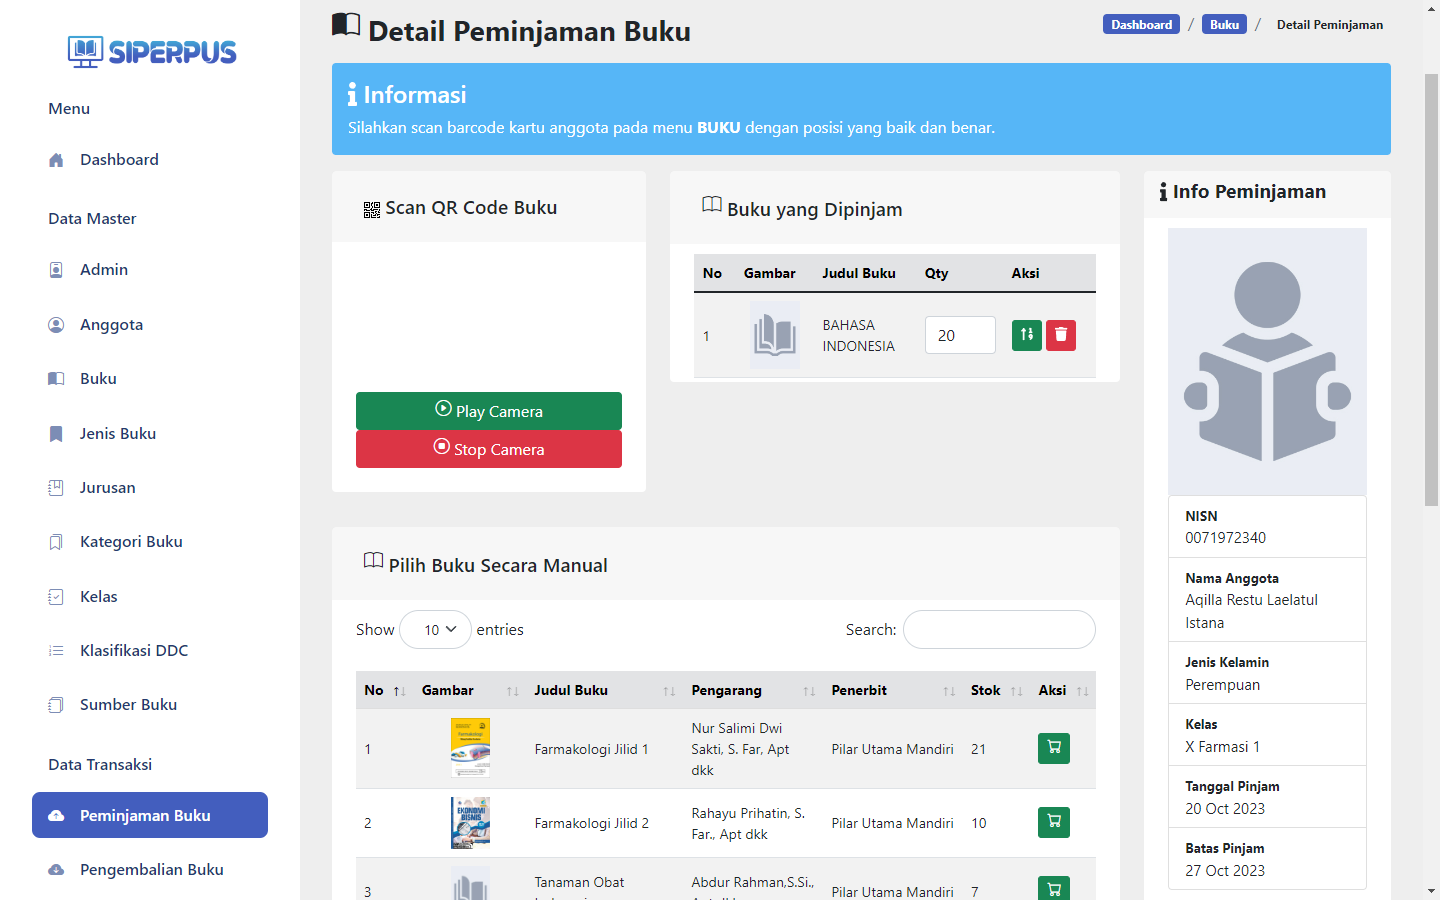1440x900 pixels.
Task: Delete Bahasa Indonesia using red trash icon
Action: coord(1060,335)
